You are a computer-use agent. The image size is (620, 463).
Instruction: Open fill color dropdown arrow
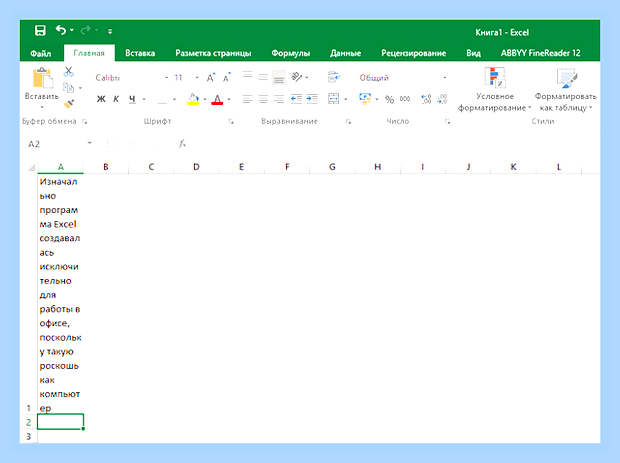205,99
